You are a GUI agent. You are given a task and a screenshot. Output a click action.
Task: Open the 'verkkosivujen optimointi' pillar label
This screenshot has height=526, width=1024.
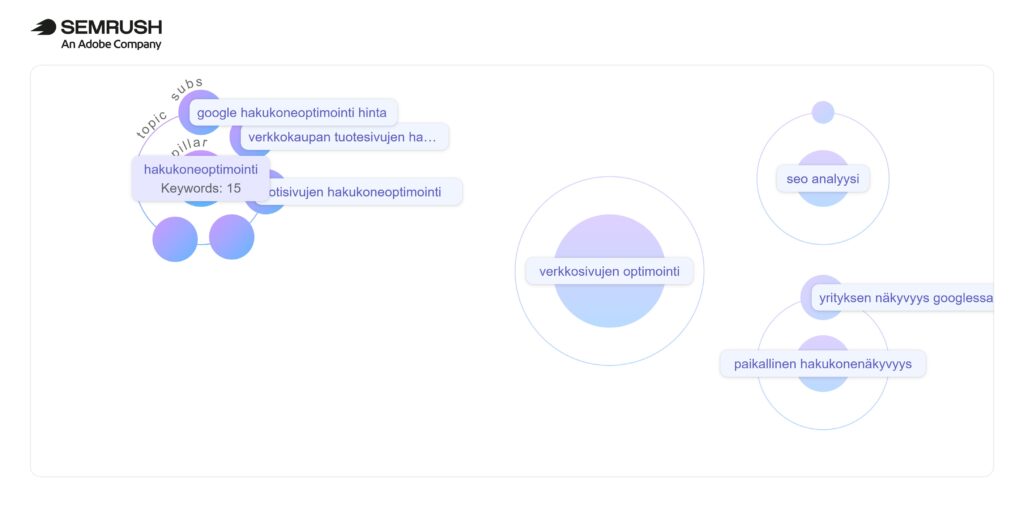click(609, 271)
